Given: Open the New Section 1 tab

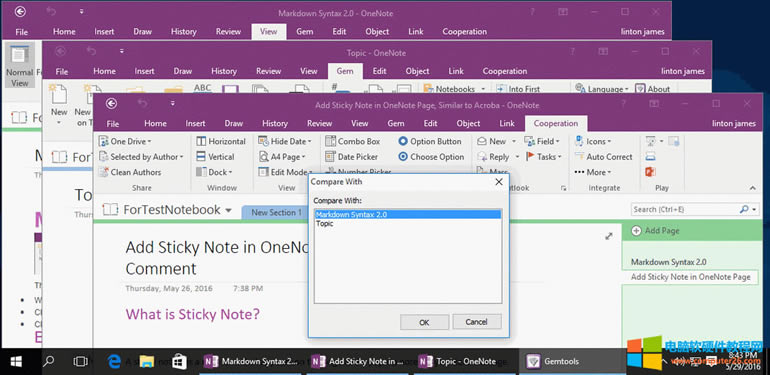Looking at the screenshot, I should (276, 213).
